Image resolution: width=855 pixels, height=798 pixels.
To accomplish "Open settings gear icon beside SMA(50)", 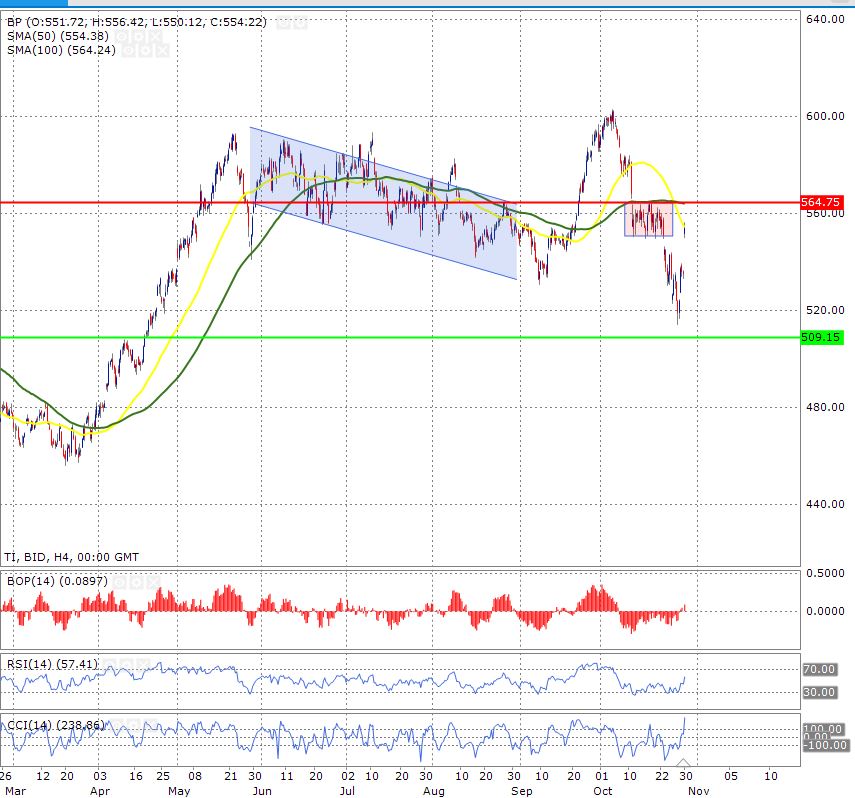I will [139, 37].
